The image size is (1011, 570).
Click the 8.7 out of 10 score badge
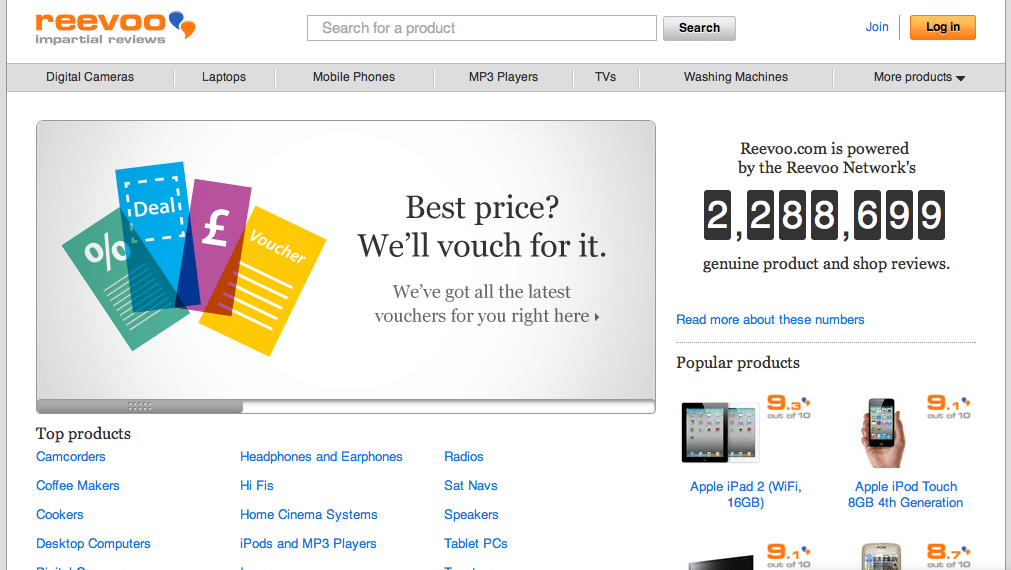coord(948,555)
